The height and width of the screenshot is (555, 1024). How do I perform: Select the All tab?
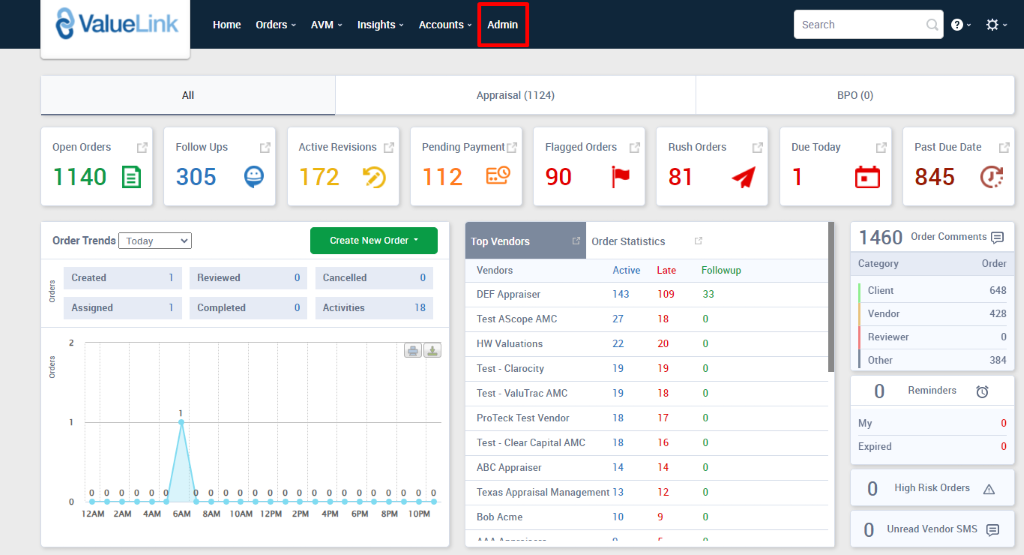[x=188, y=95]
